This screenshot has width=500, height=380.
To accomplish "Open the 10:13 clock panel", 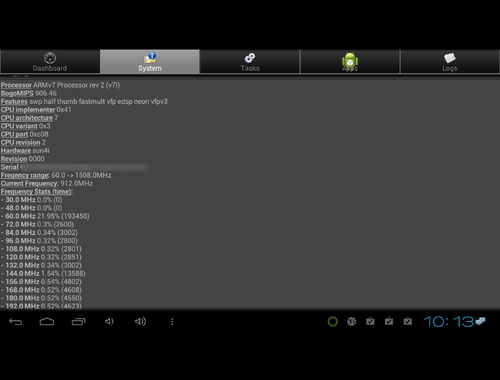I will (x=449, y=322).
